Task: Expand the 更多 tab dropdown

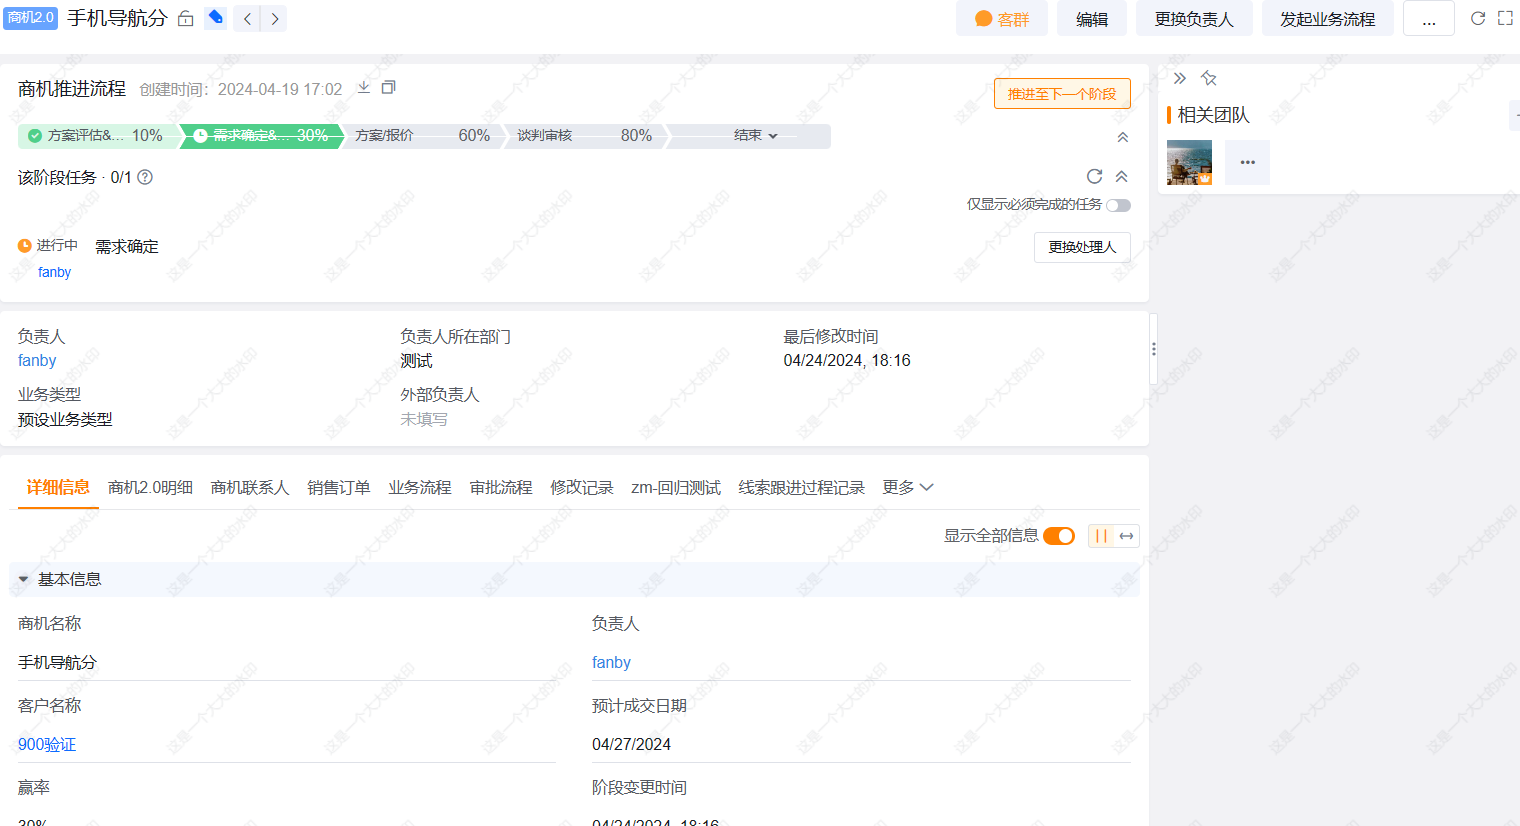Action: (908, 487)
